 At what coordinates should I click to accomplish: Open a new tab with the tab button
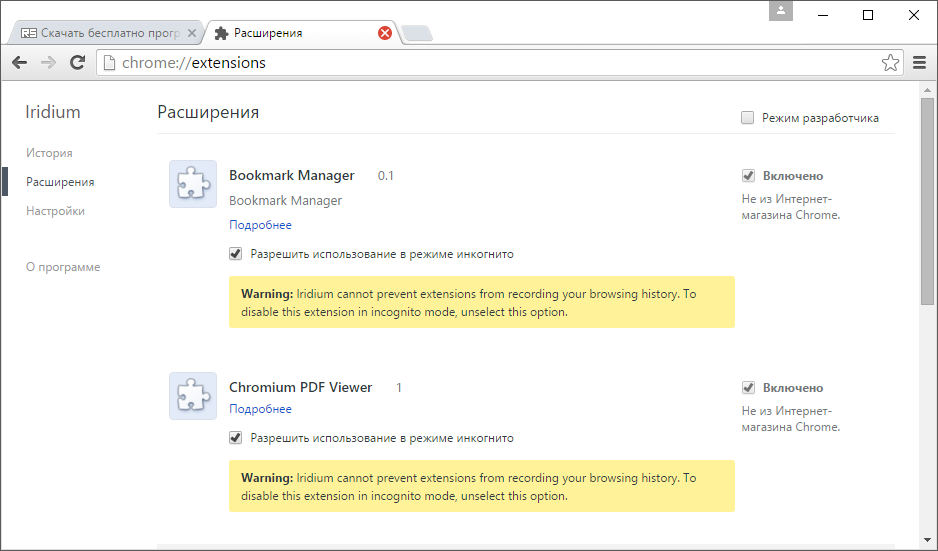click(x=417, y=34)
